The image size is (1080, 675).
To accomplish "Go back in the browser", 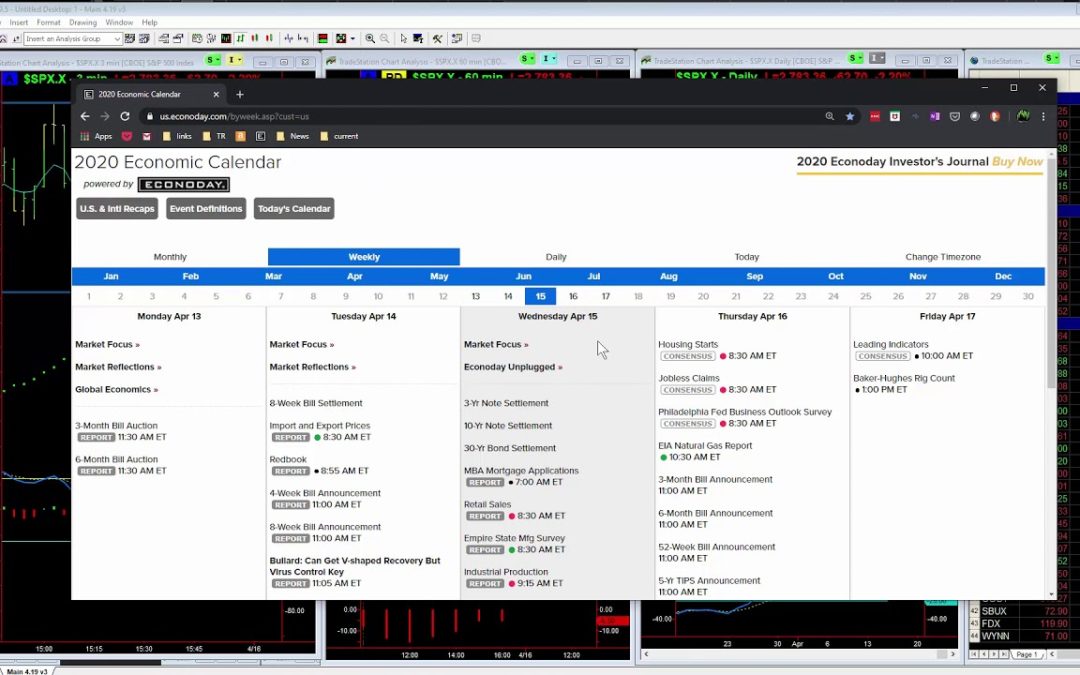I will (x=85, y=116).
